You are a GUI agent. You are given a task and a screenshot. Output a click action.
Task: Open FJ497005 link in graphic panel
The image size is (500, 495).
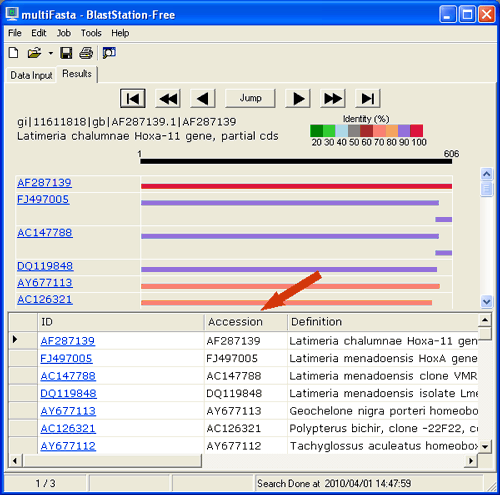[x=43, y=199]
